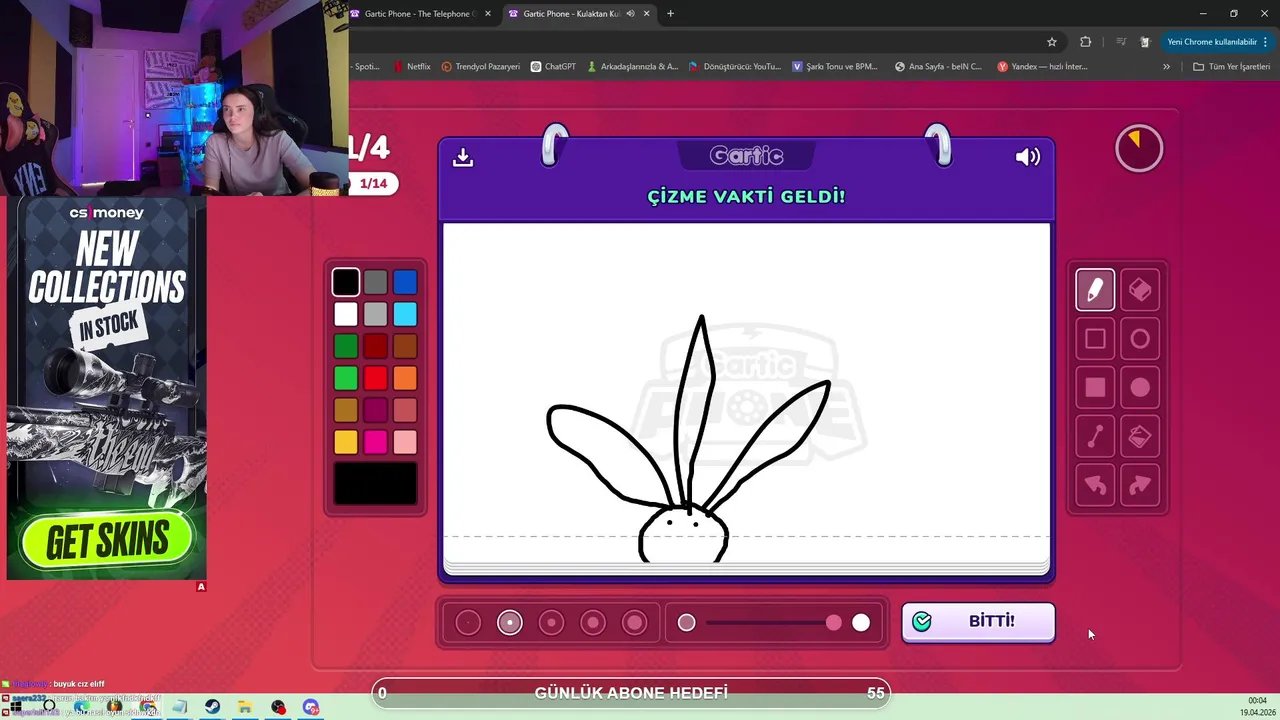Open the 'Dönüştürücü: YouTu...' bookmark
The width and height of the screenshot is (1280, 720).
(x=734, y=67)
